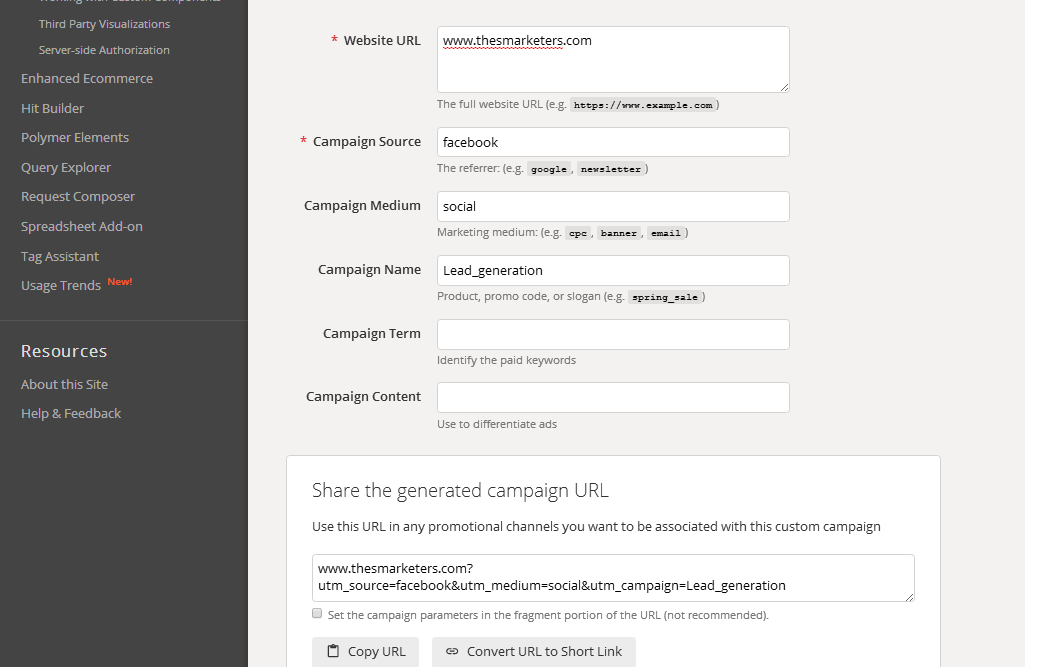Click the 'spring_sale' example code chip

(x=665, y=297)
